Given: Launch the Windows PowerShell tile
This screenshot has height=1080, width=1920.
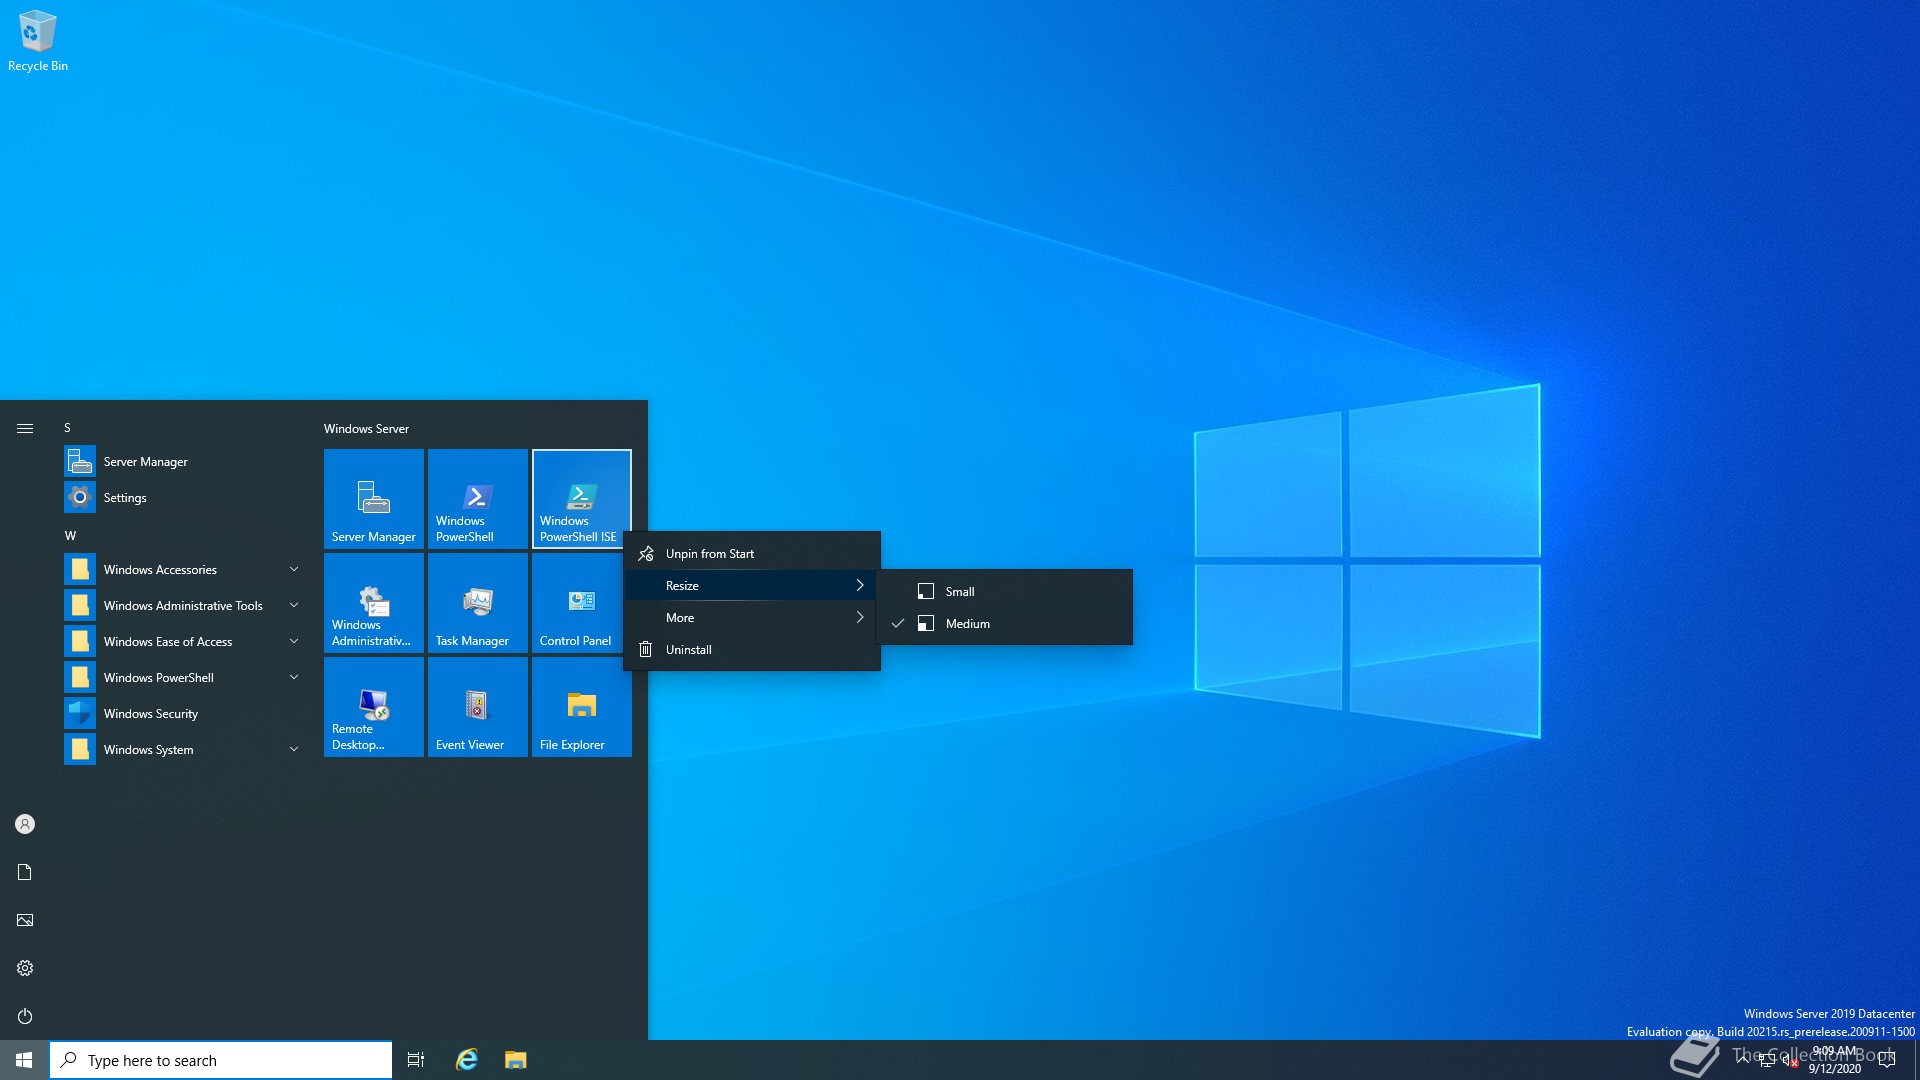Looking at the screenshot, I should pyautogui.click(x=478, y=499).
